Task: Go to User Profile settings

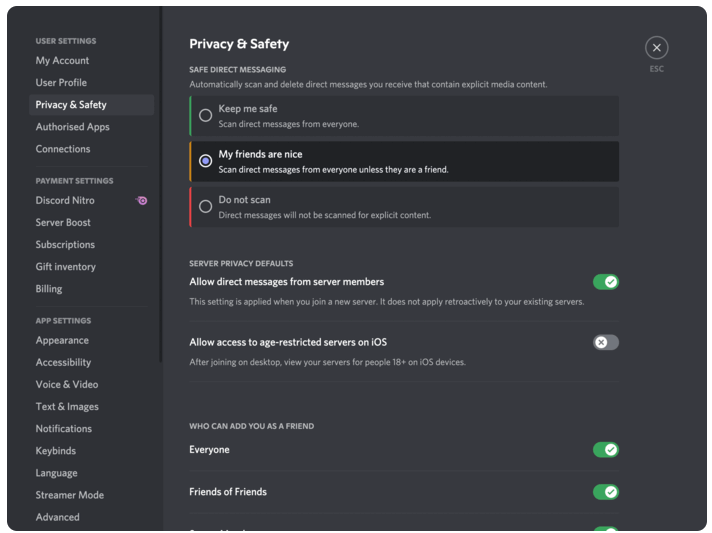Action: click(x=61, y=83)
